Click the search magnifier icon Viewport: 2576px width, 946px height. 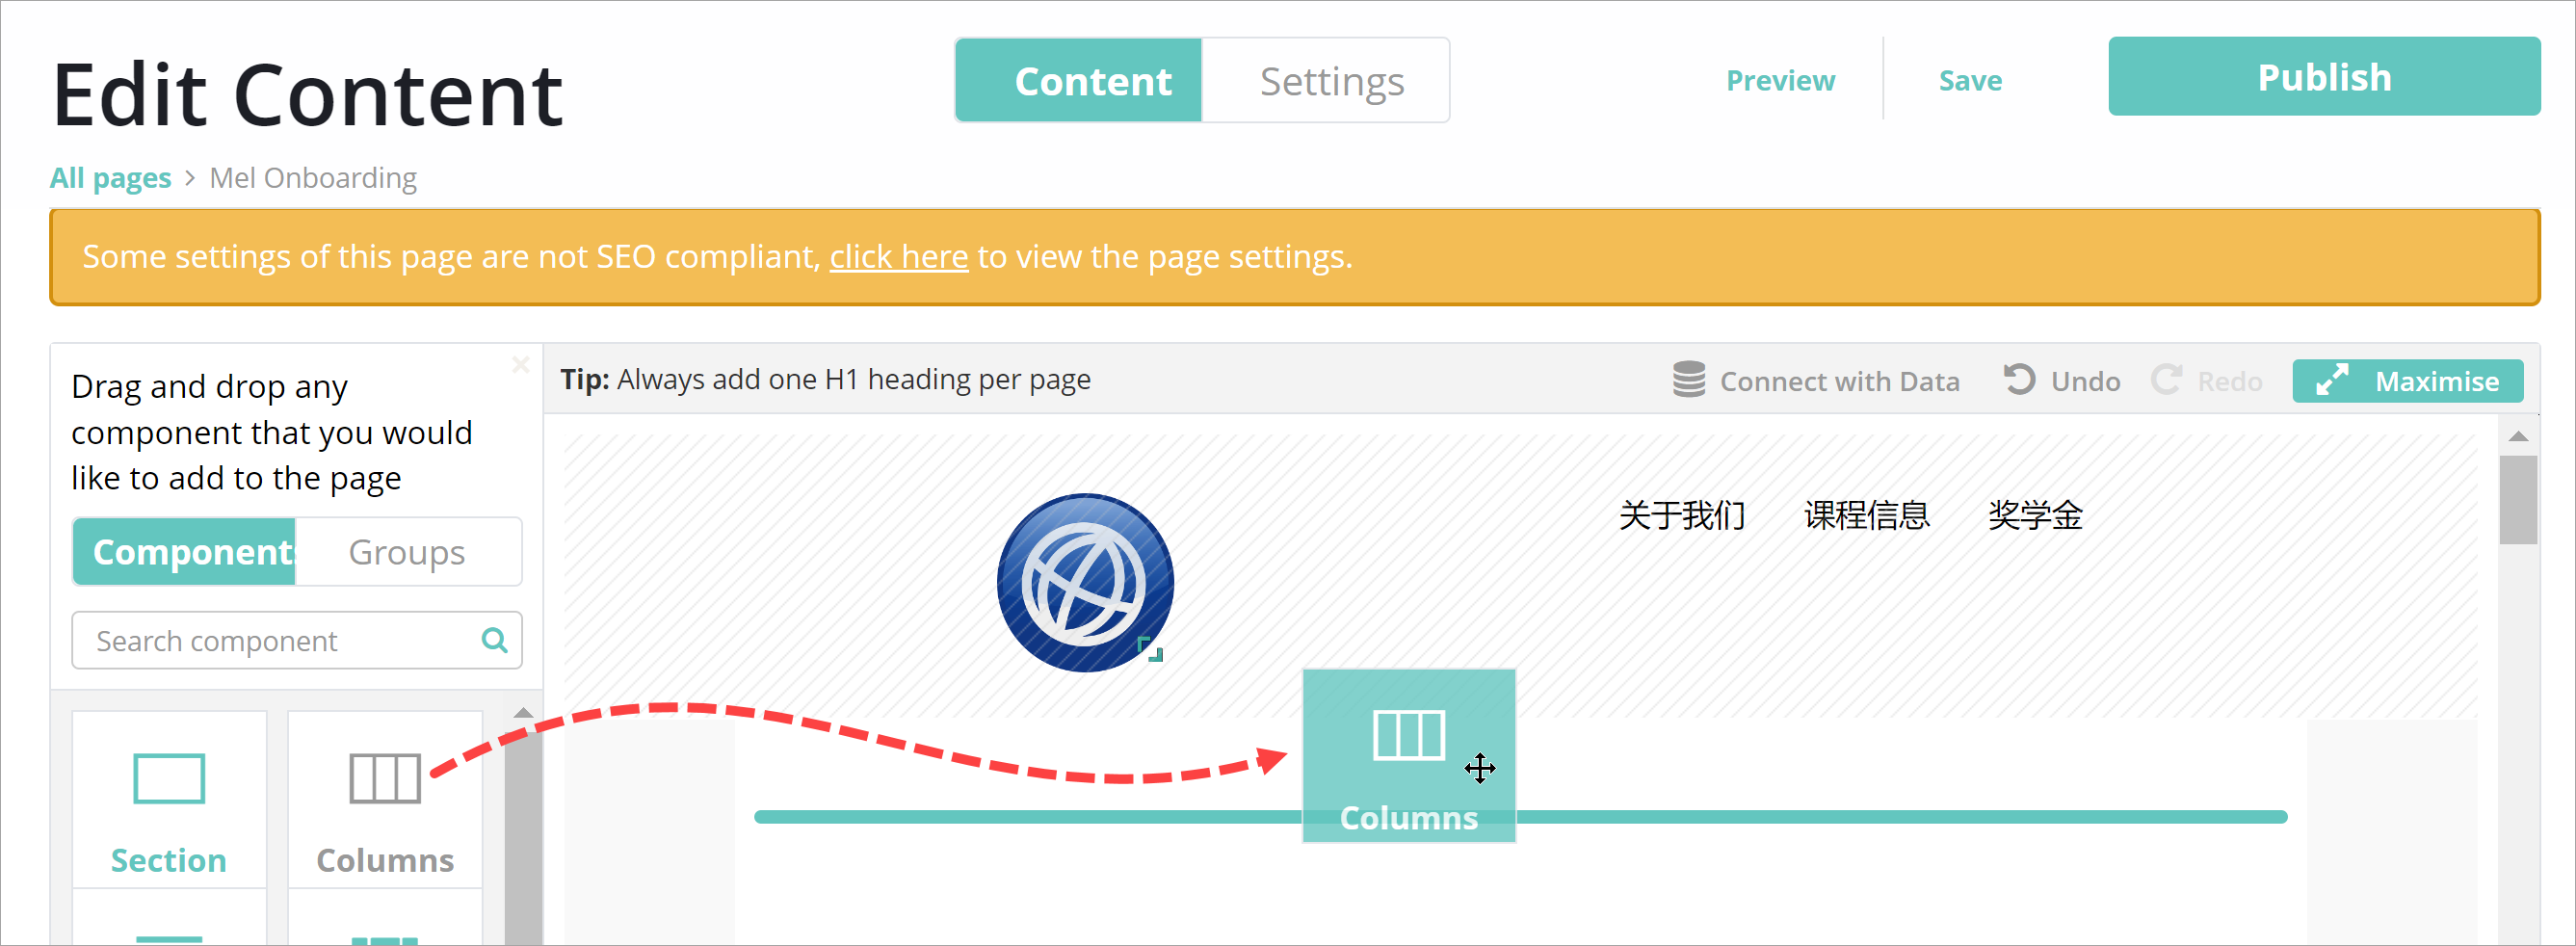pos(495,640)
